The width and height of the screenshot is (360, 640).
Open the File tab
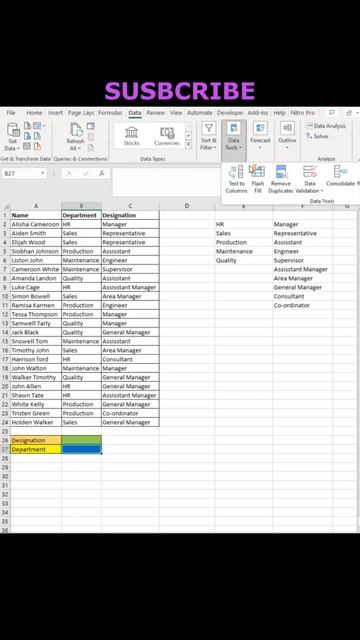click(x=11, y=113)
